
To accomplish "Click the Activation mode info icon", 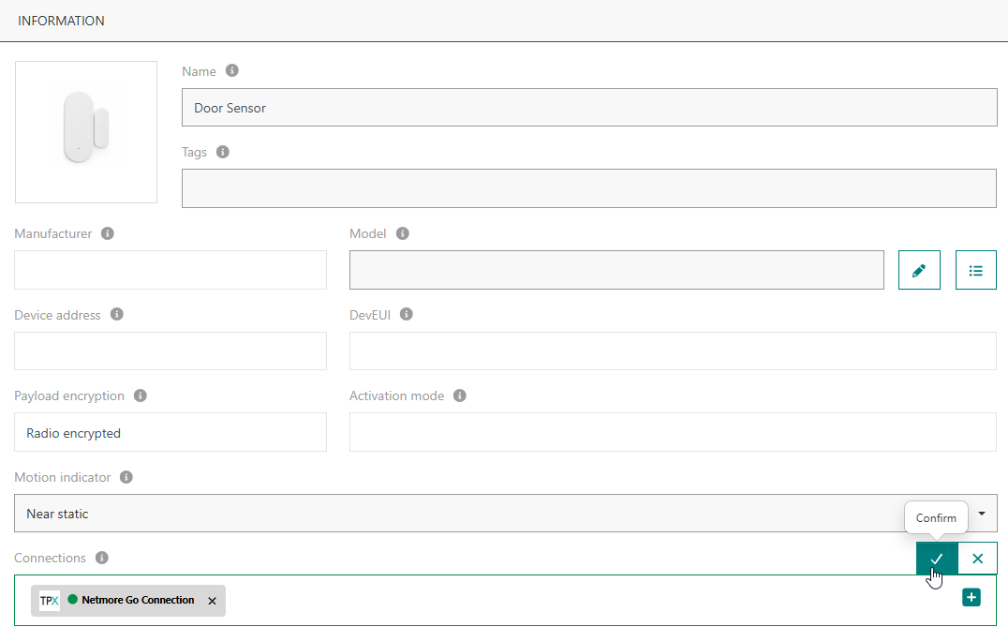I will [460, 395].
